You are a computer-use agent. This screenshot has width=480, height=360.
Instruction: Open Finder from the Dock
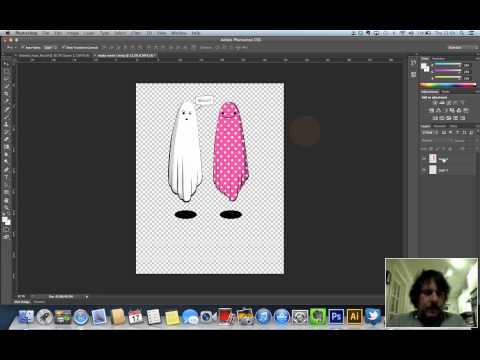[26, 317]
